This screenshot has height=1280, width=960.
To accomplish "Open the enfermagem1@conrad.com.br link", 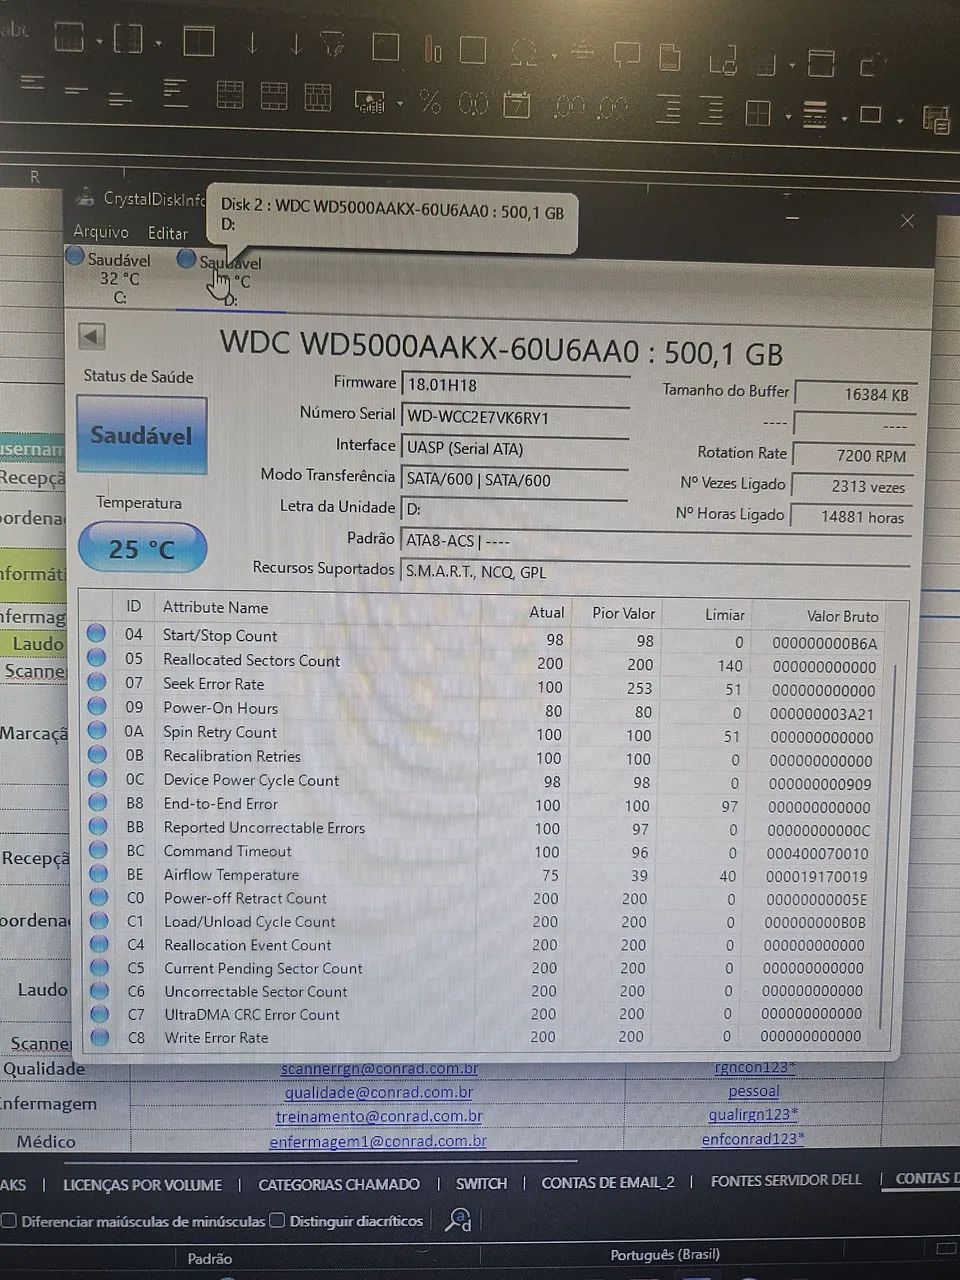I will (x=378, y=1140).
